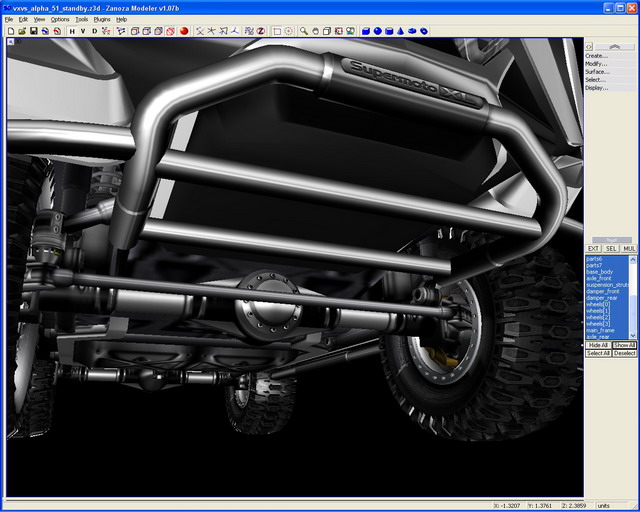Screen dimensions: 640x512
Task: Toggle the H axis lock button
Action: (71, 31)
